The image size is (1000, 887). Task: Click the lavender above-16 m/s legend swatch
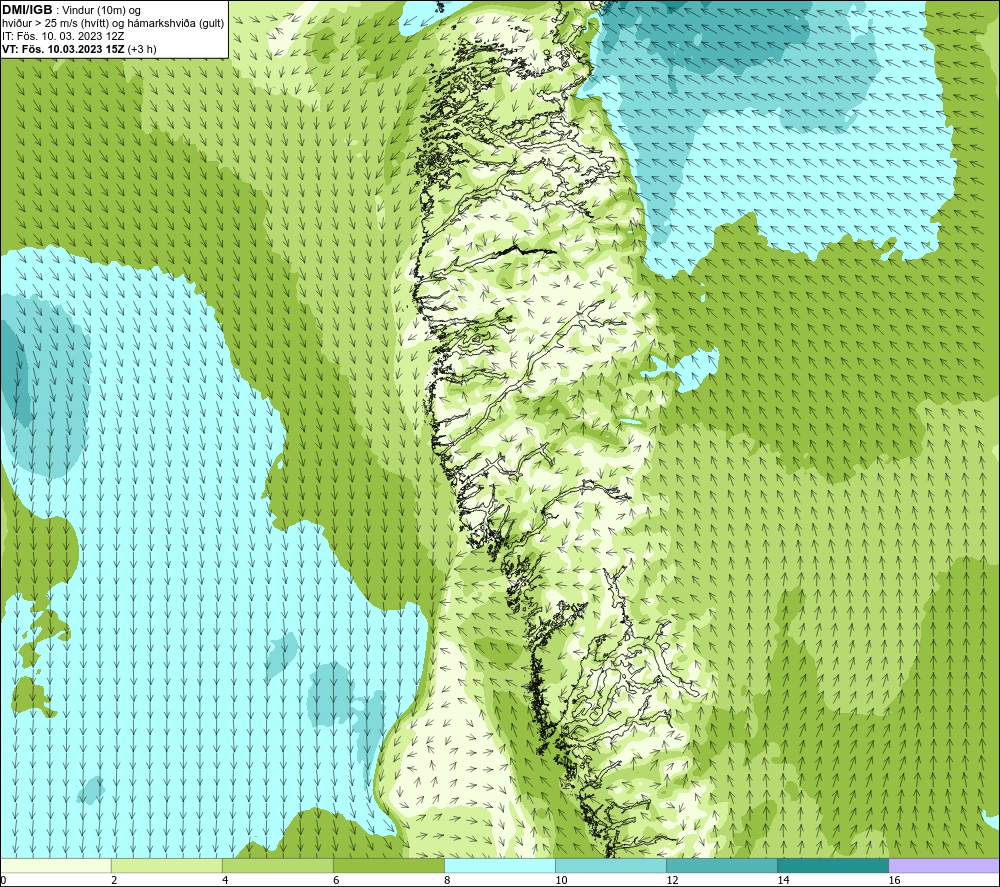click(944, 865)
